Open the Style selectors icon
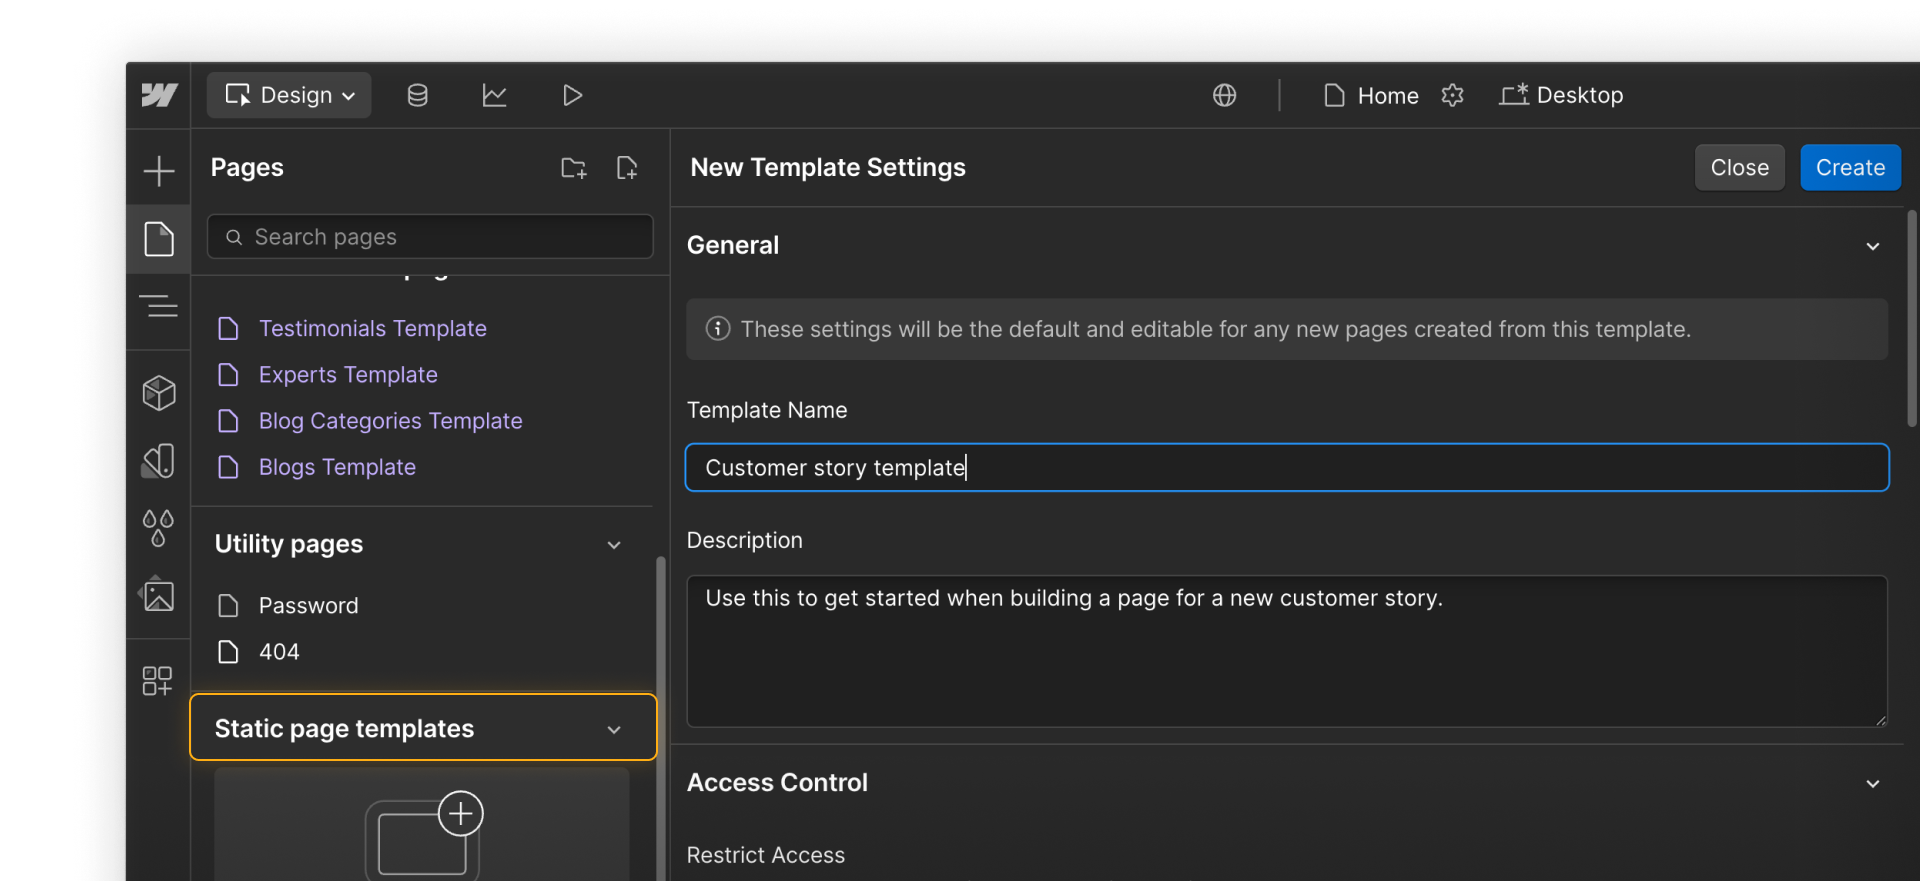Screen dimensions: 1920x881 (159, 461)
